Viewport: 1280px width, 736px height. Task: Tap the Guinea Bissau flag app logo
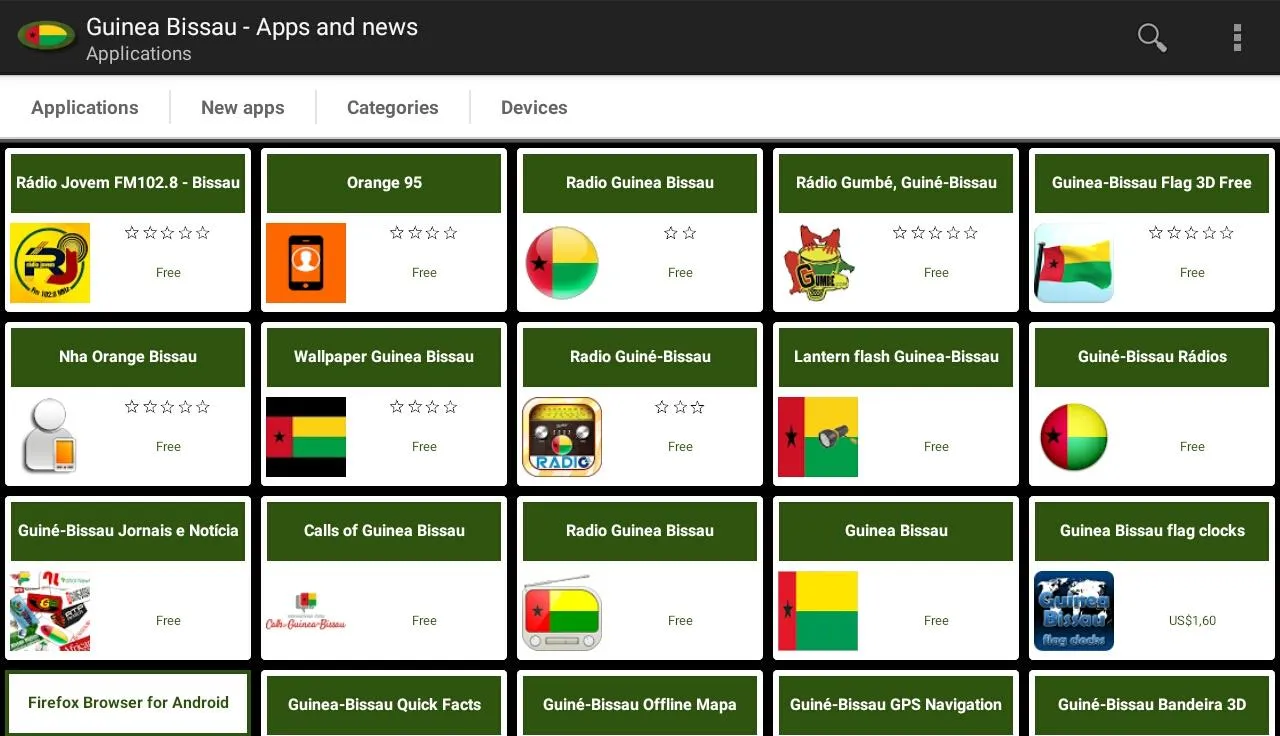(x=46, y=37)
